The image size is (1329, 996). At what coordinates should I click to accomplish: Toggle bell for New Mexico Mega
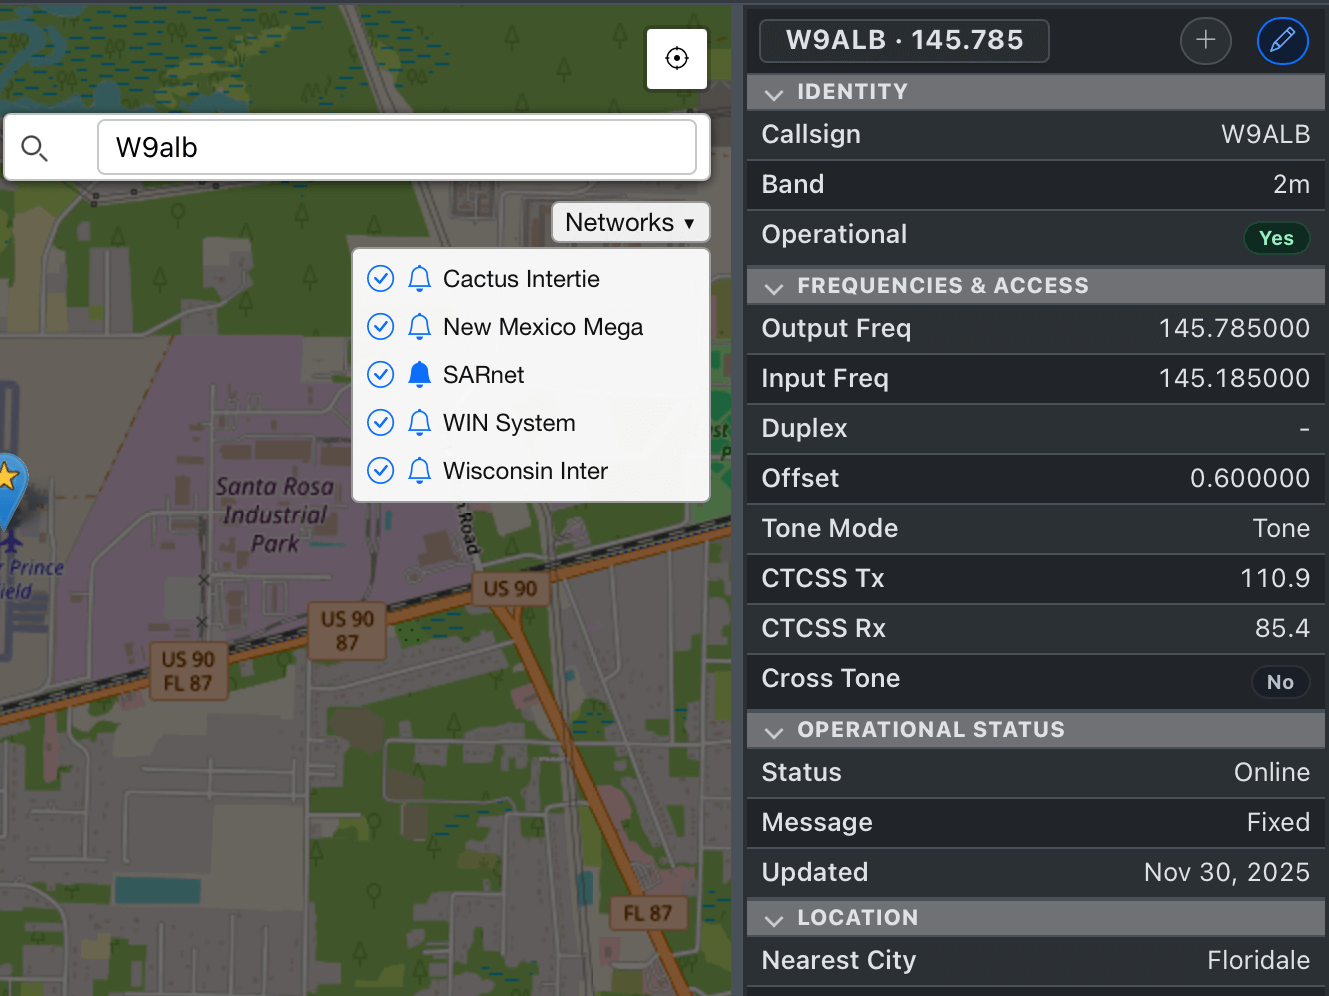pos(420,327)
